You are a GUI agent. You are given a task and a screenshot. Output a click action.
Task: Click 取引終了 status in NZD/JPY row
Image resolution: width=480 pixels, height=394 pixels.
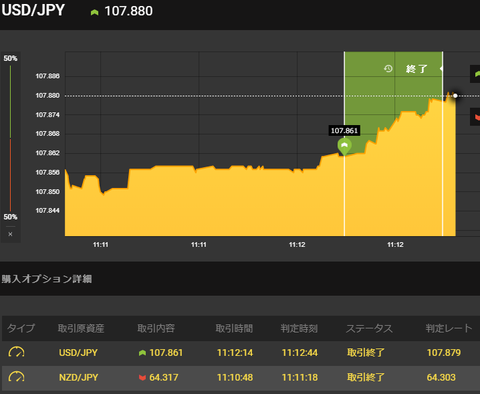coord(366,377)
